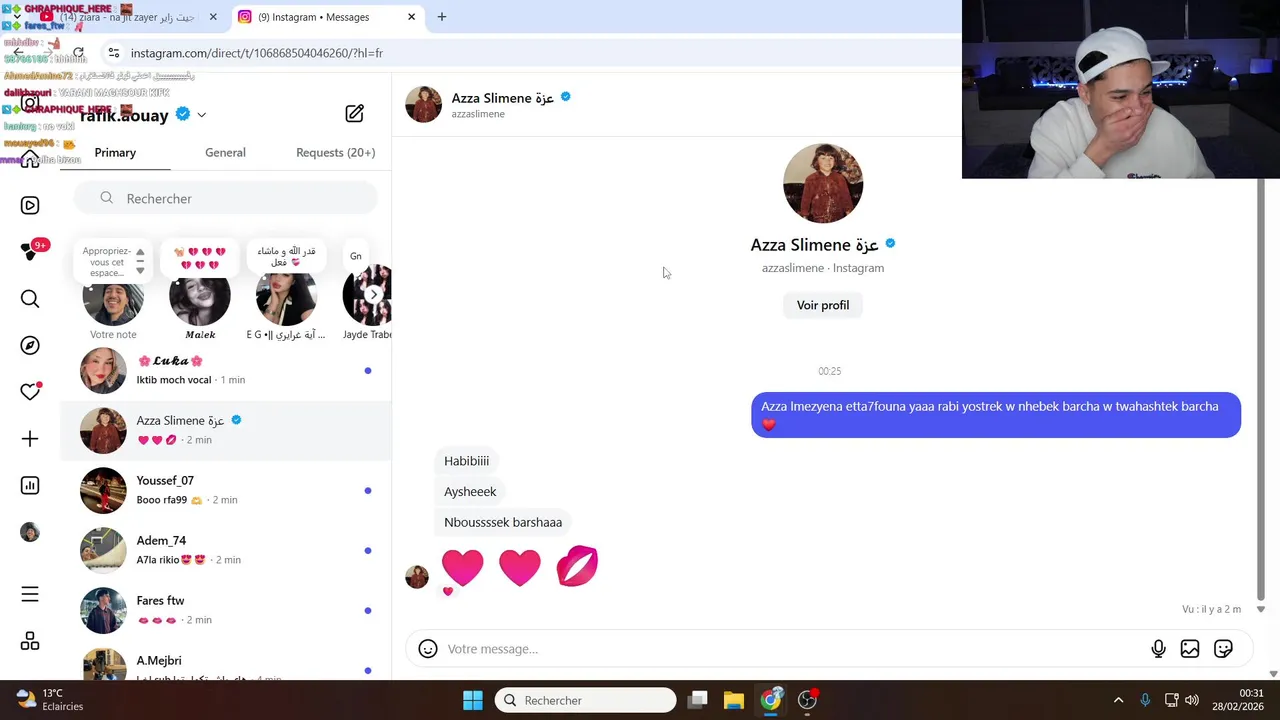Open Task View icon on taskbar
Viewport: 1280px width, 720px height.
click(698, 700)
